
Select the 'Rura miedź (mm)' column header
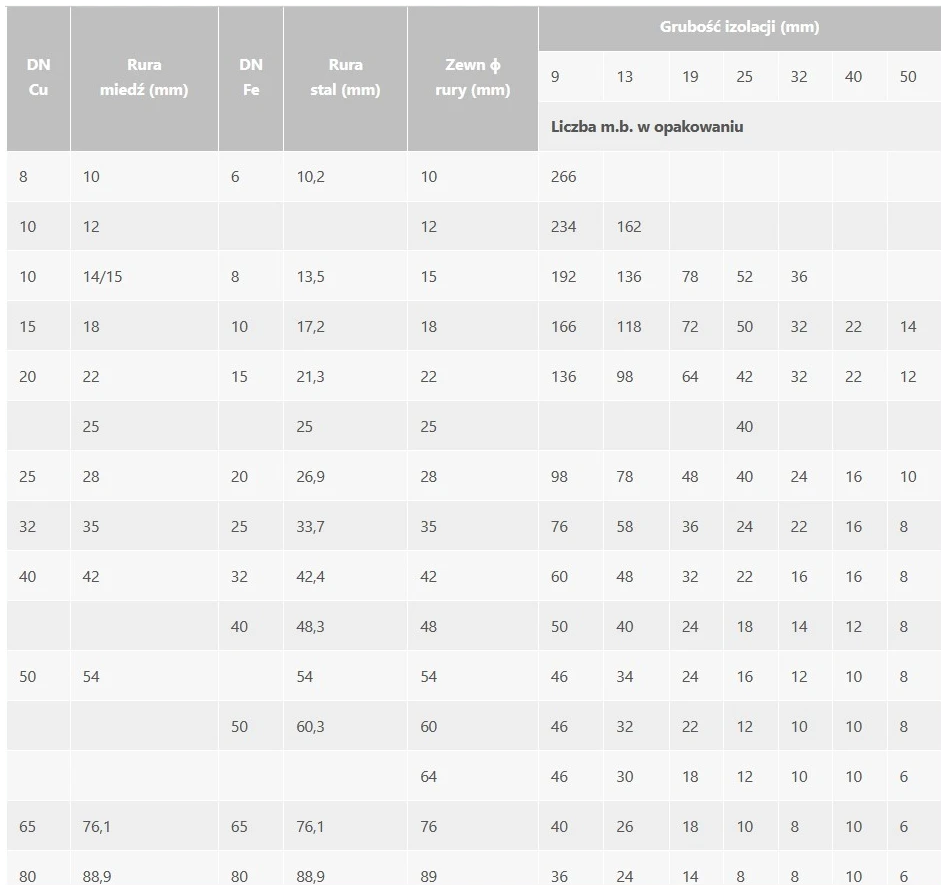144,77
